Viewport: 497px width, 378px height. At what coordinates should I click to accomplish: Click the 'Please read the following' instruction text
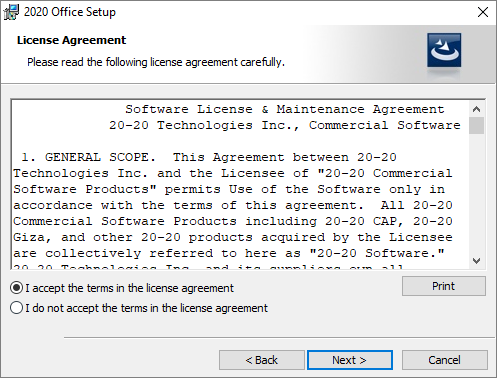156,62
